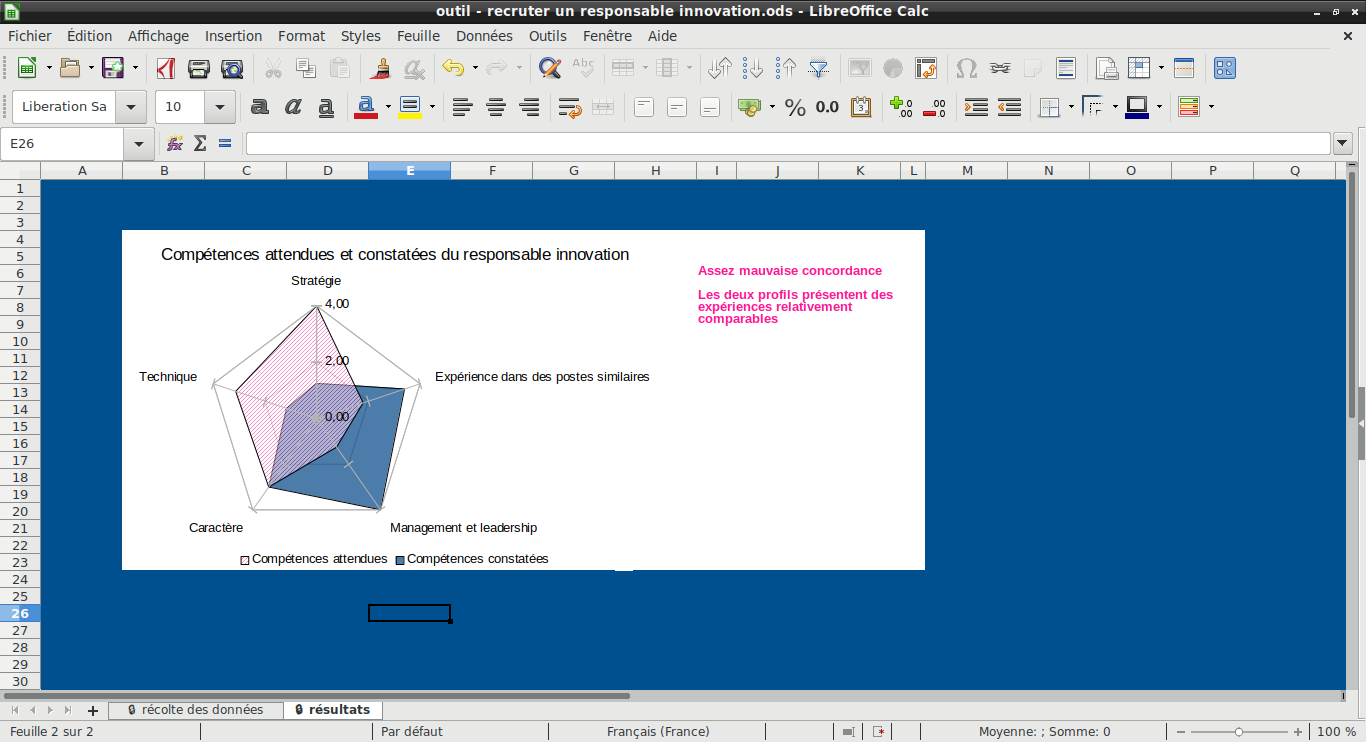Switch to the récolte des données sheet tab
This screenshot has height=742, width=1366.
click(x=196, y=710)
